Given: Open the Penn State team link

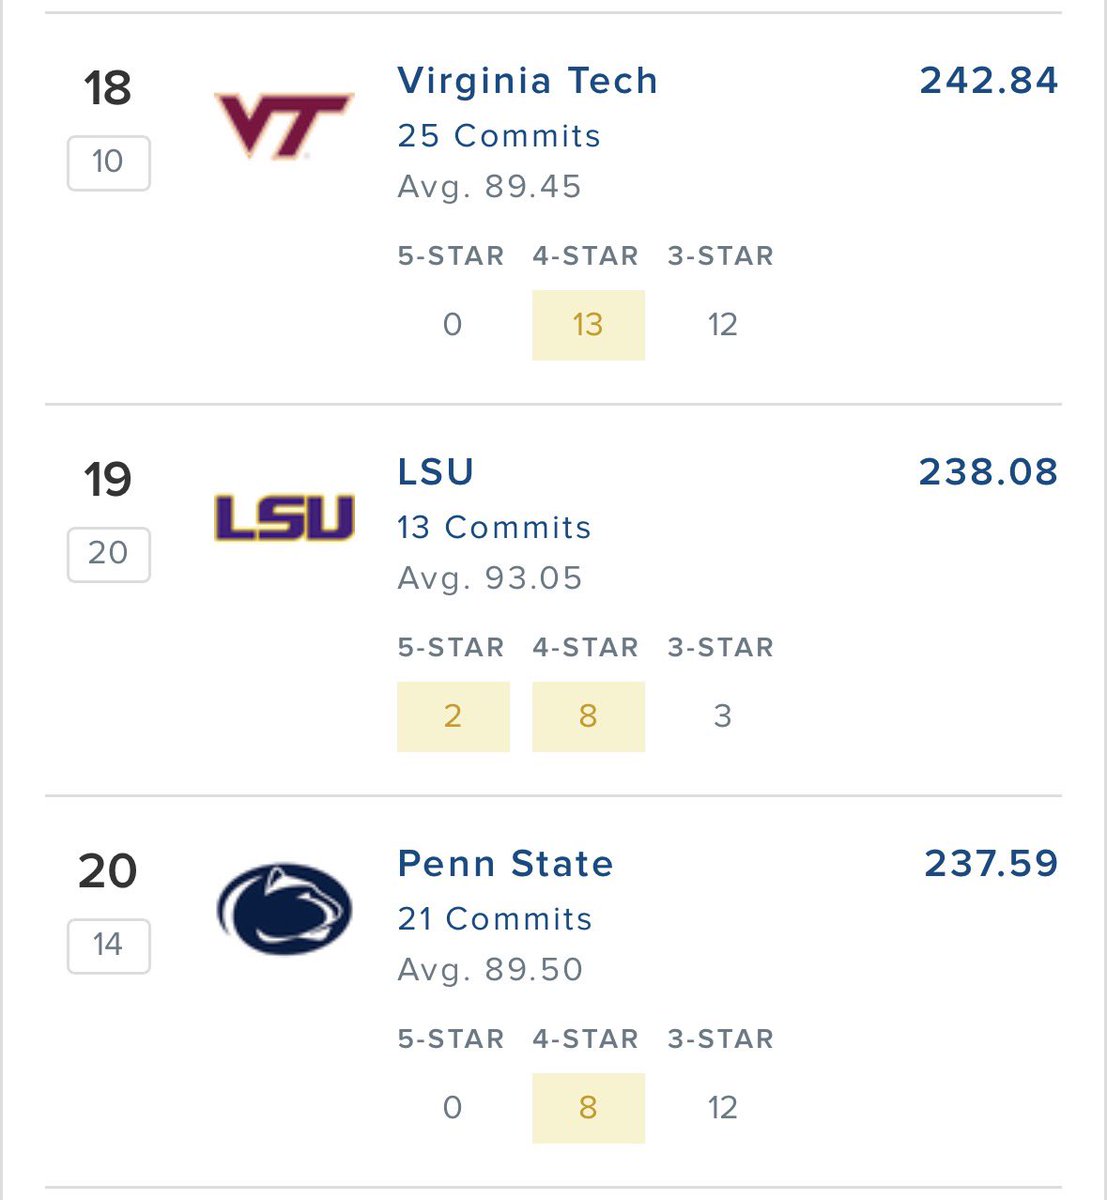Looking at the screenshot, I should [505, 864].
